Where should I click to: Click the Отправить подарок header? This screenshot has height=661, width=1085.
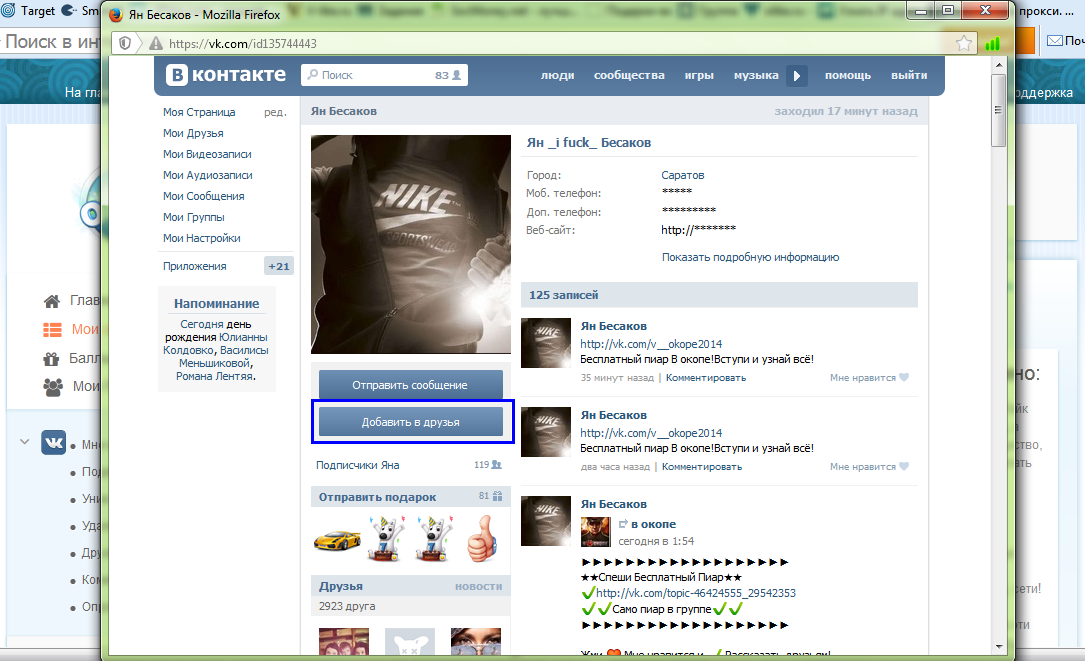(x=377, y=497)
